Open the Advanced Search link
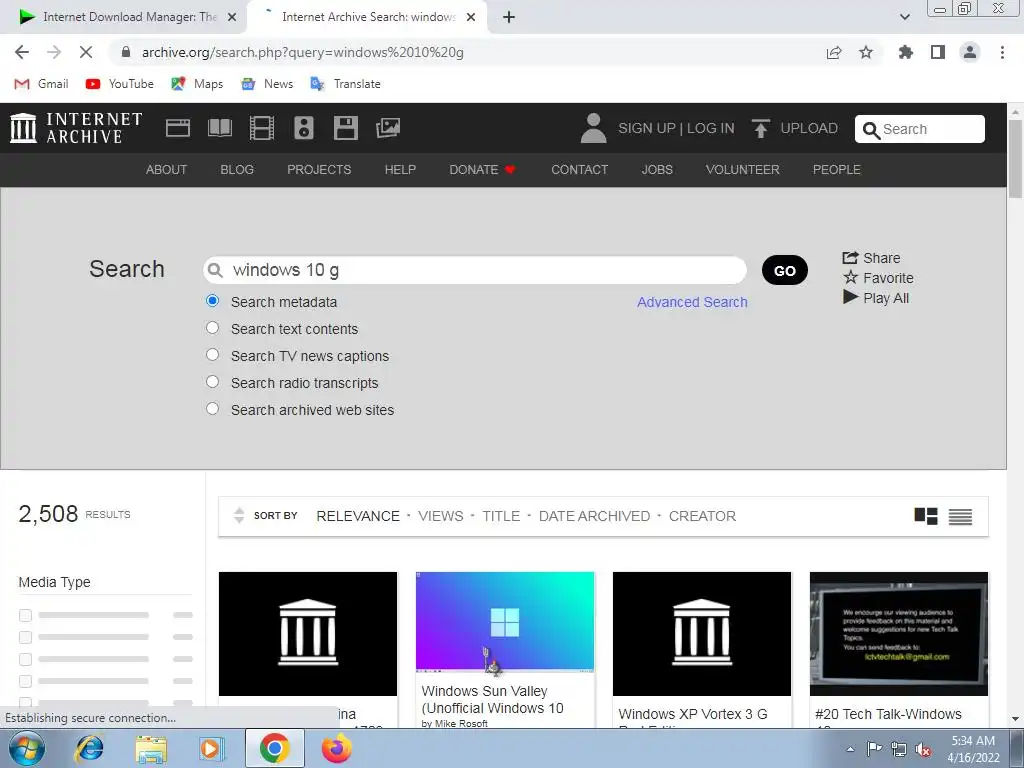This screenshot has height=768, width=1024. pyautogui.click(x=692, y=302)
